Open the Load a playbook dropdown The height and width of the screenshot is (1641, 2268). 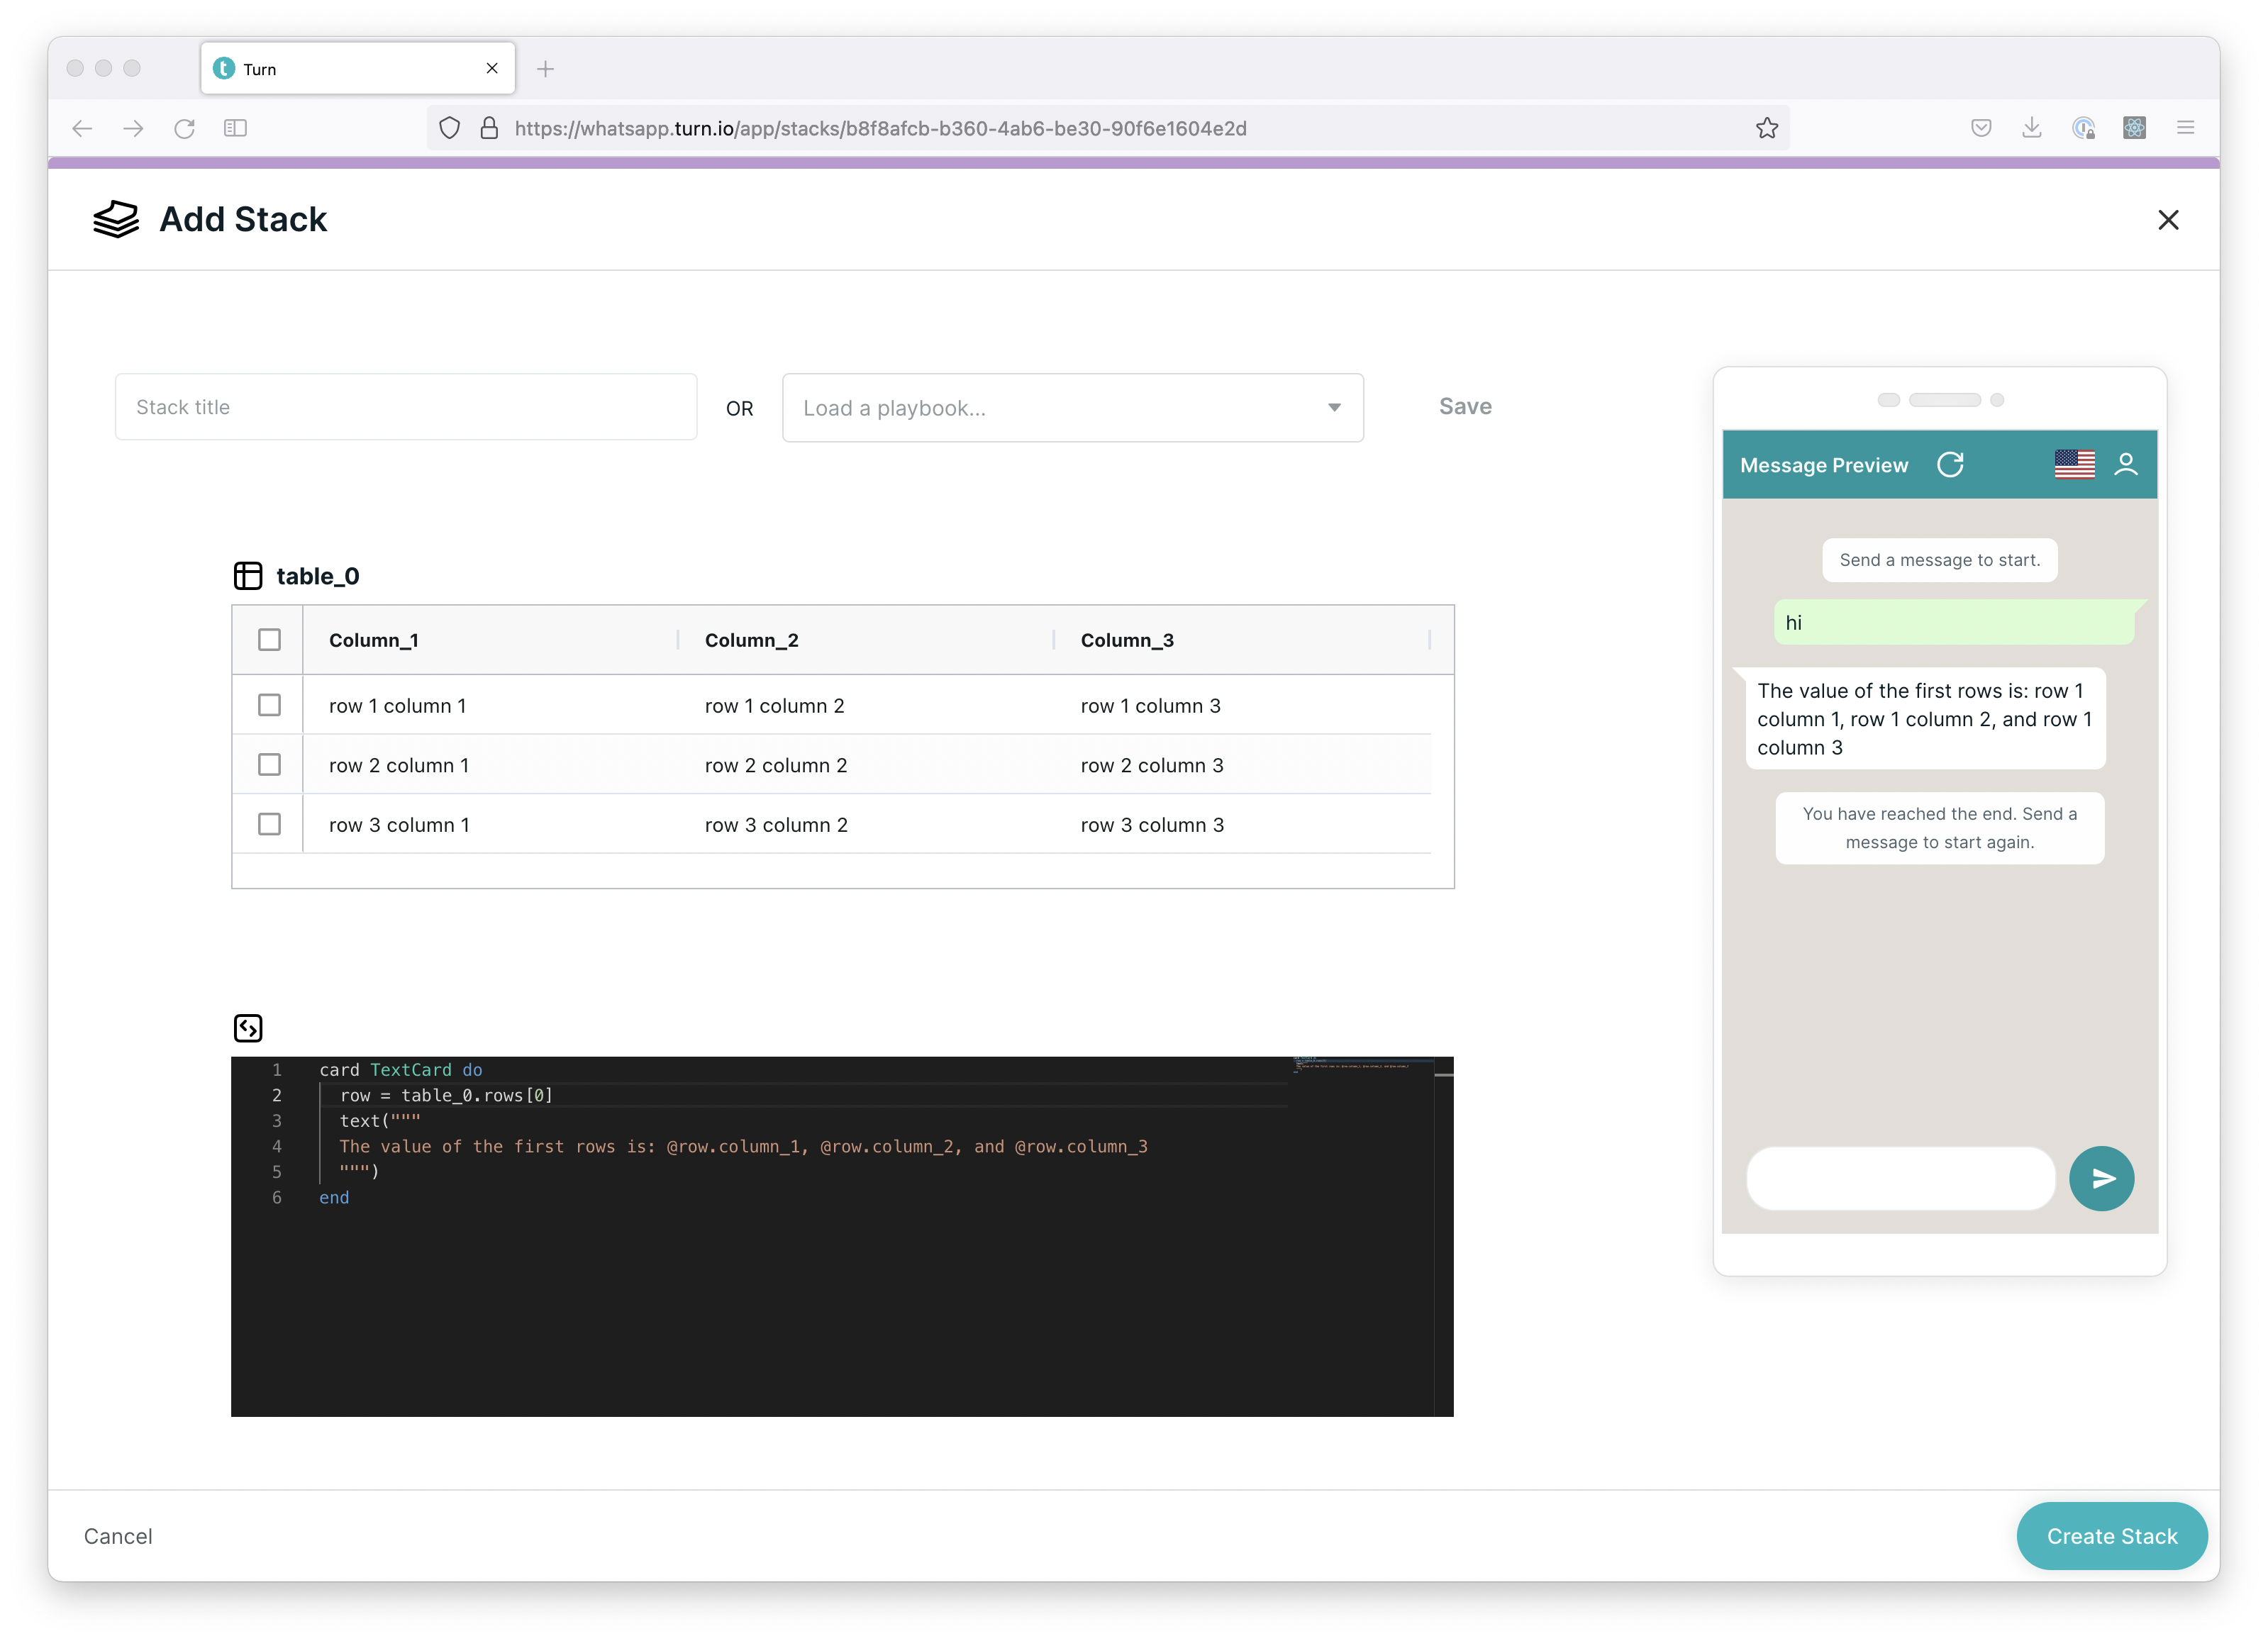[x=1072, y=408]
